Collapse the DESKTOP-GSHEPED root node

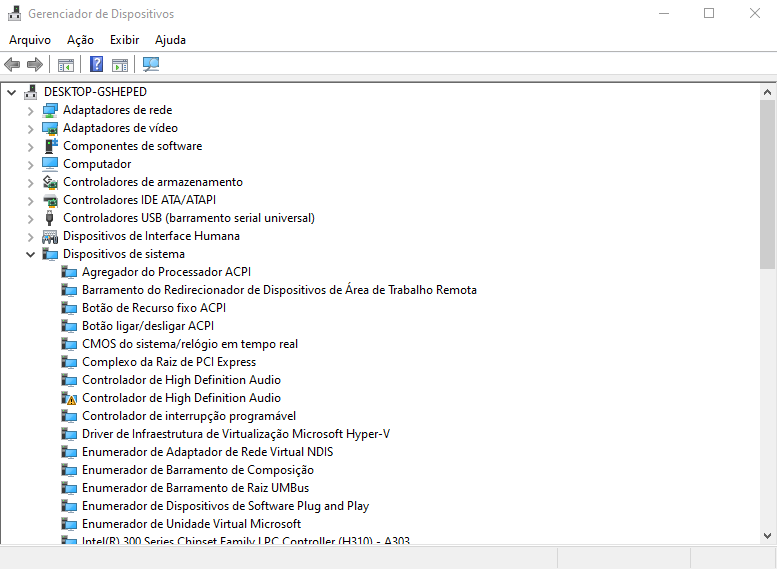coord(11,92)
